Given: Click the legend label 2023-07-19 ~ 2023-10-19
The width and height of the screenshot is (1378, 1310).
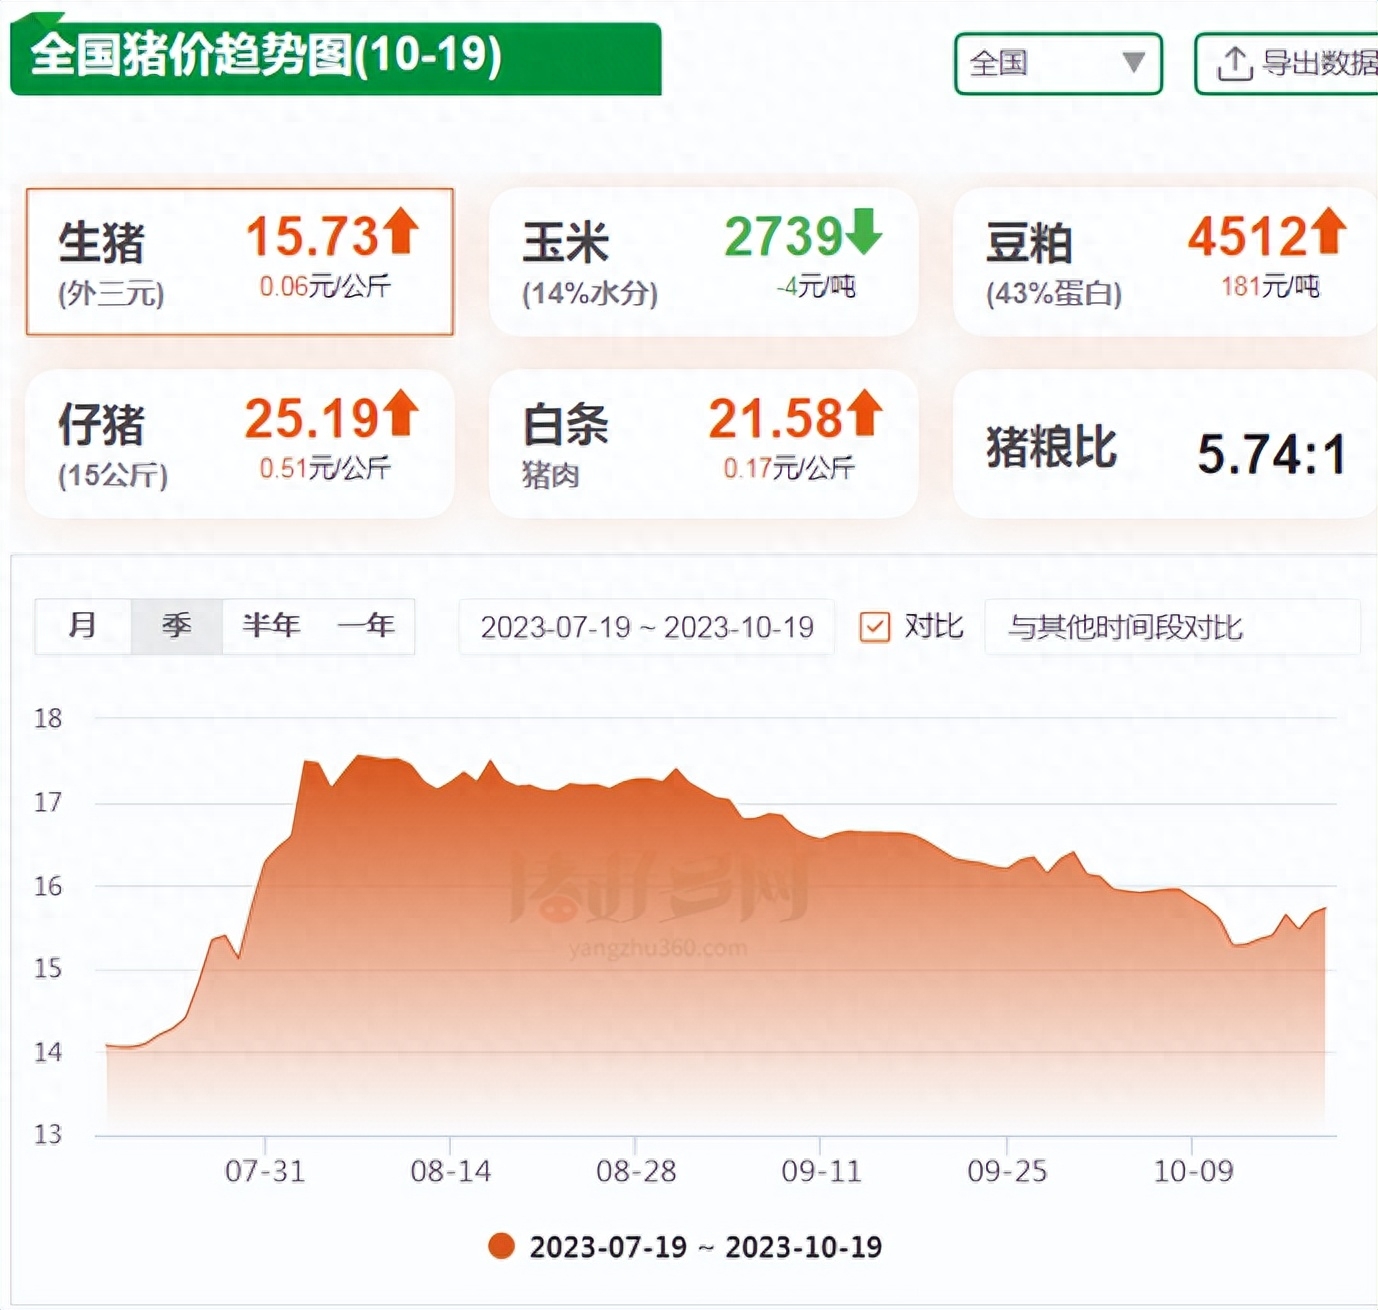Looking at the screenshot, I should [706, 1247].
